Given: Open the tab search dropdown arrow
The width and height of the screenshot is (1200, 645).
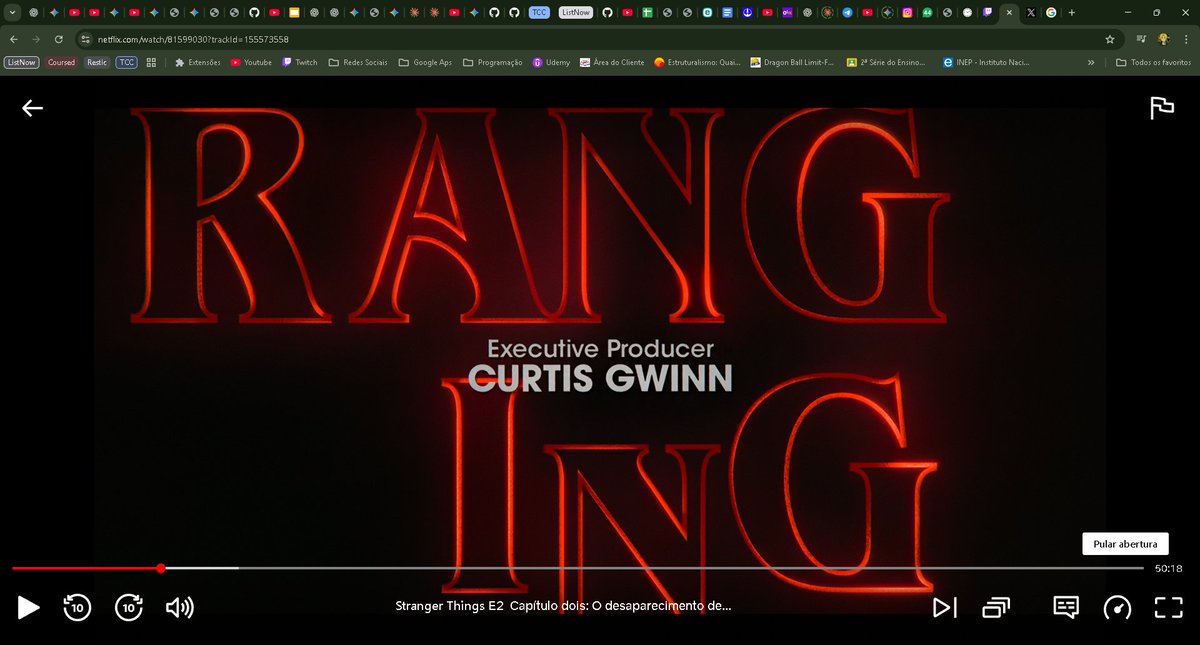Looking at the screenshot, I should (x=12, y=12).
